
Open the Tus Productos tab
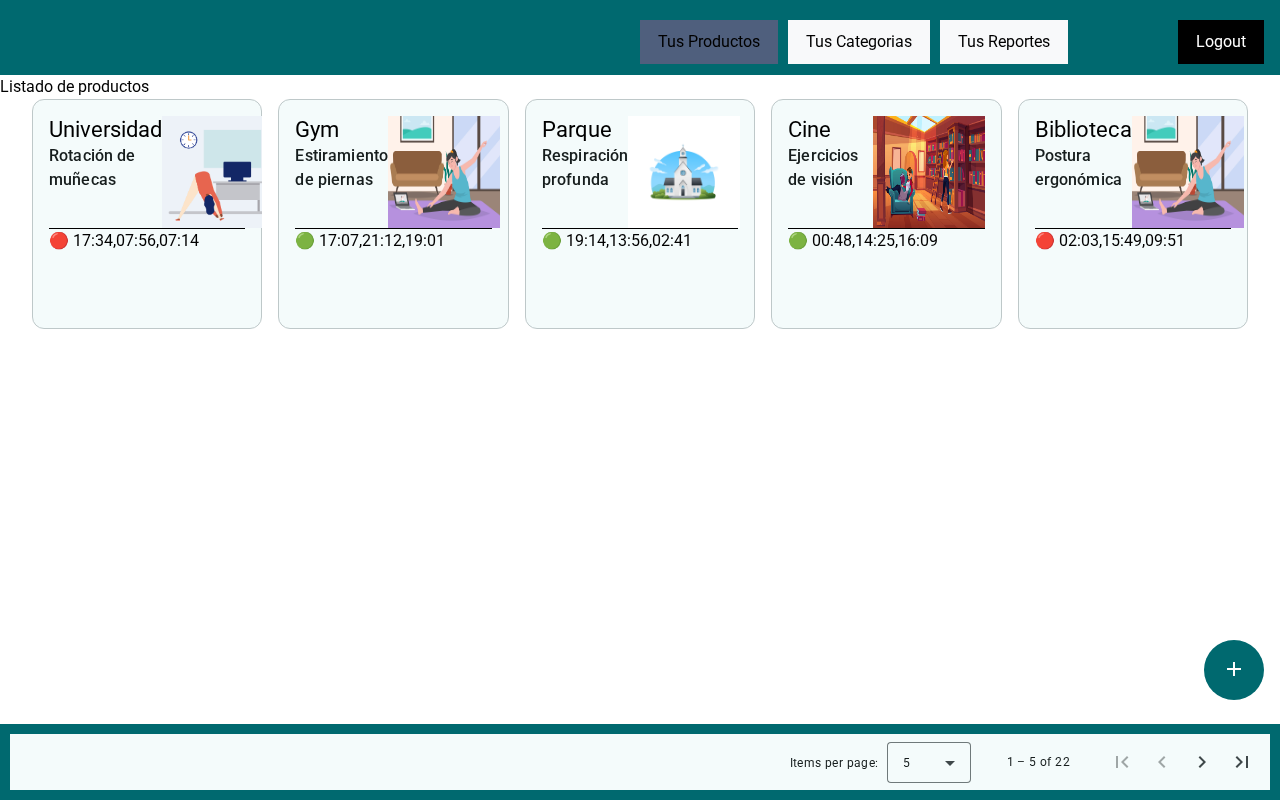[709, 42]
